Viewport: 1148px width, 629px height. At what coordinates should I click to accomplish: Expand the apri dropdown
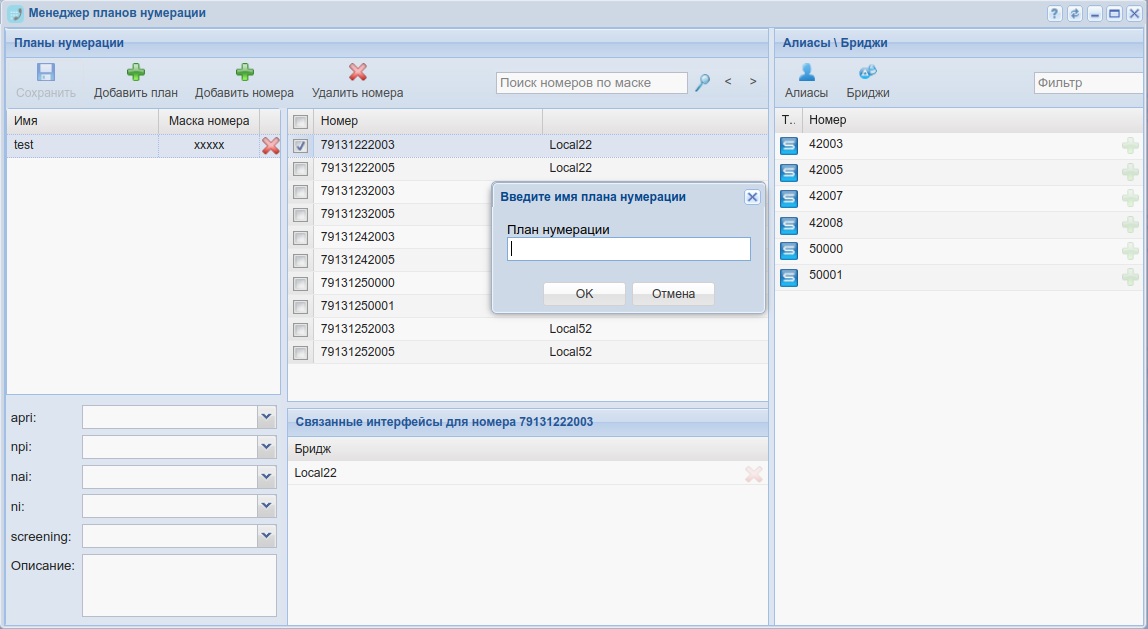click(x=266, y=416)
